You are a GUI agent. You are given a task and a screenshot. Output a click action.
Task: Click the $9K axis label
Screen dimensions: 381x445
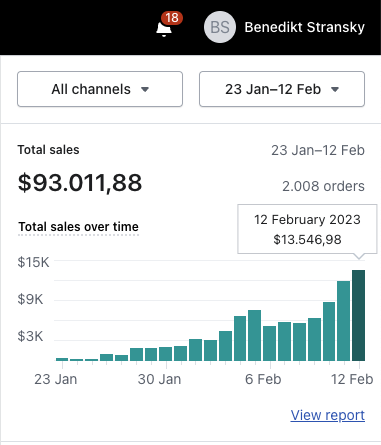(30, 299)
